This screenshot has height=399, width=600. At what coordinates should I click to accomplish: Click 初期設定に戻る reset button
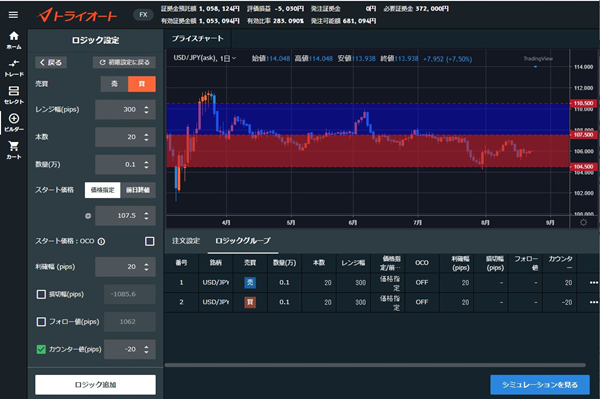(x=124, y=62)
